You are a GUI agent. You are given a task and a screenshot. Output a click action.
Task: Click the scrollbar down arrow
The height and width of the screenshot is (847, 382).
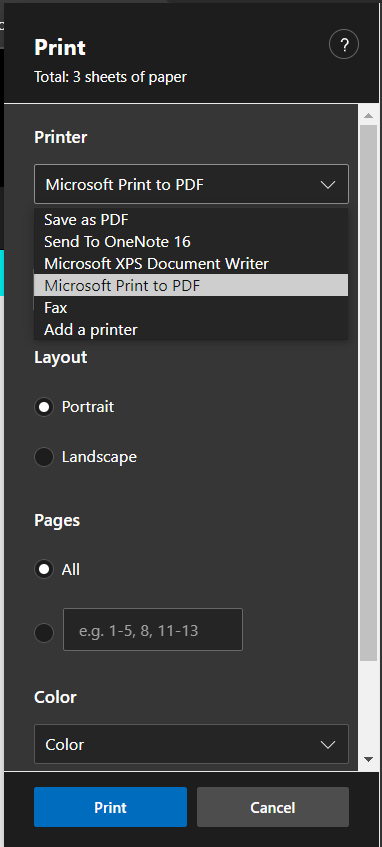tap(368, 759)
